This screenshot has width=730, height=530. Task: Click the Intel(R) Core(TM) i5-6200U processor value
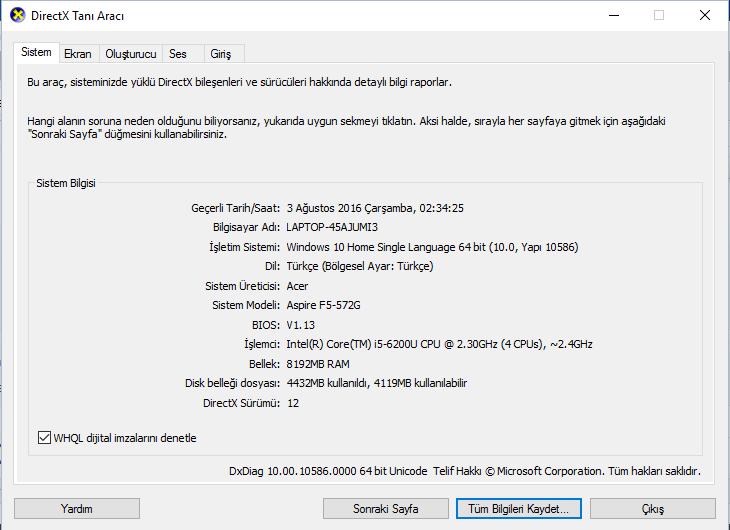pos(439,344)
